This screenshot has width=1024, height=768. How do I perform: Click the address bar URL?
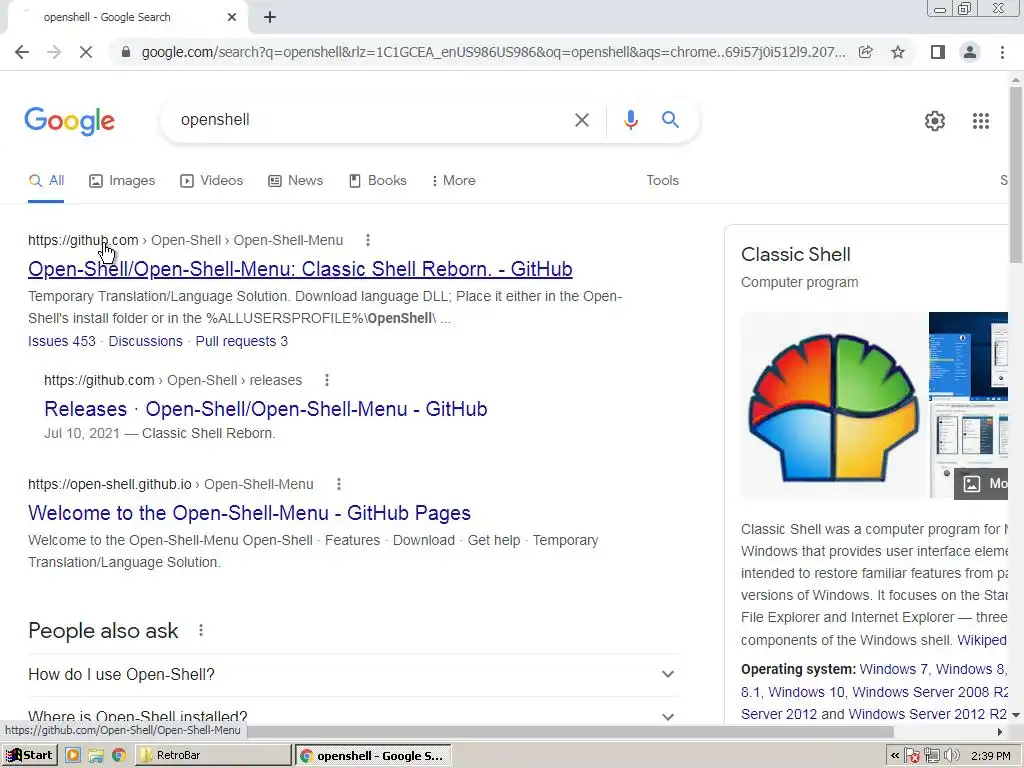tap(493, 52)
